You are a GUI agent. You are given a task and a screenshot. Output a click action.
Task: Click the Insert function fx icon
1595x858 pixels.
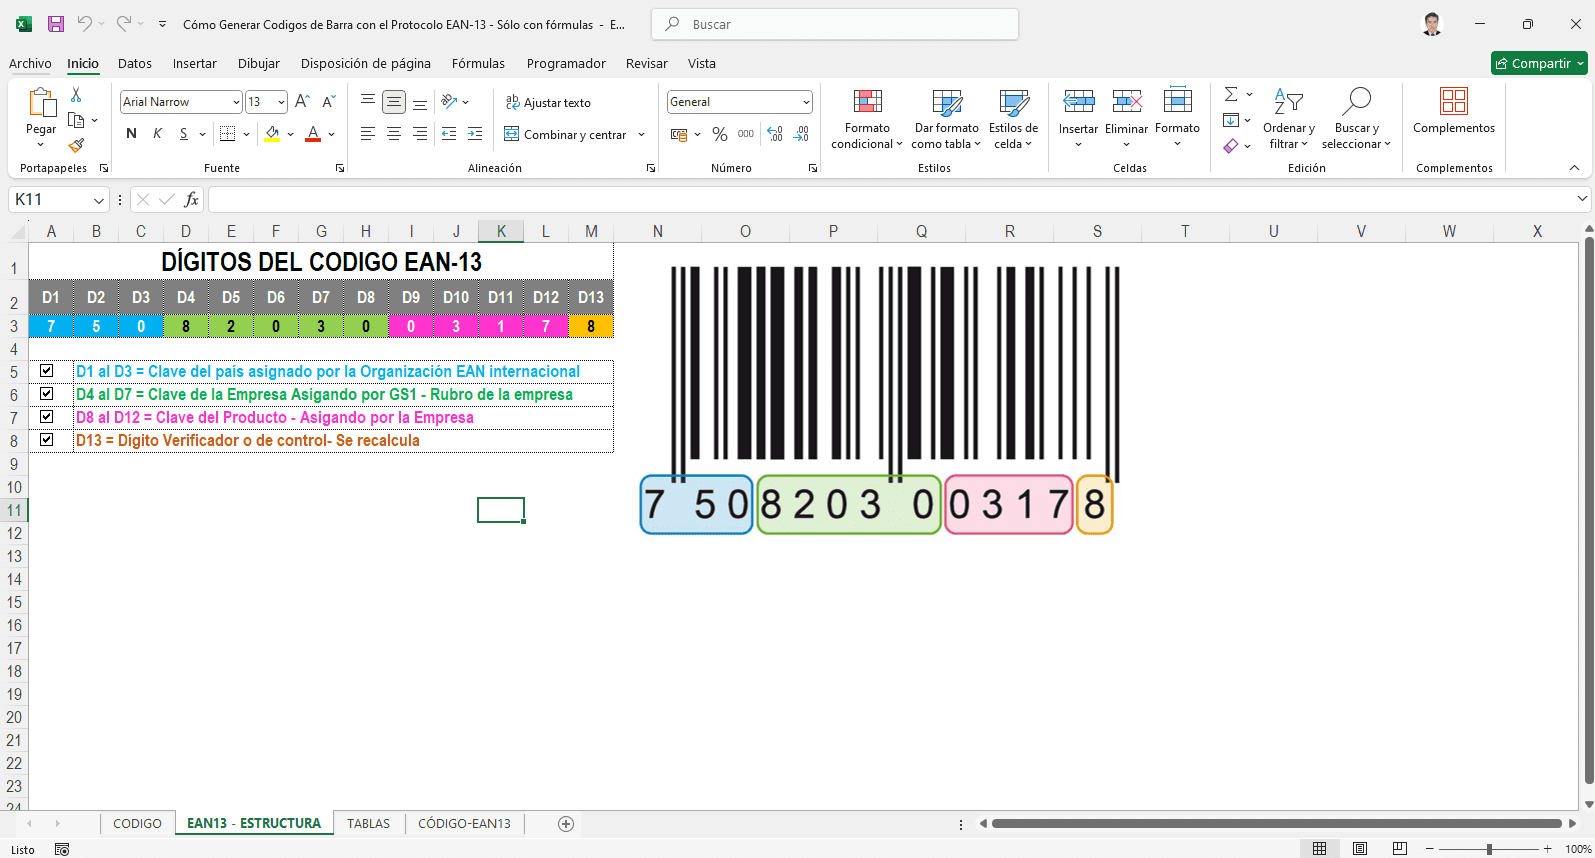pyautogui.click(x=191, y=200)
